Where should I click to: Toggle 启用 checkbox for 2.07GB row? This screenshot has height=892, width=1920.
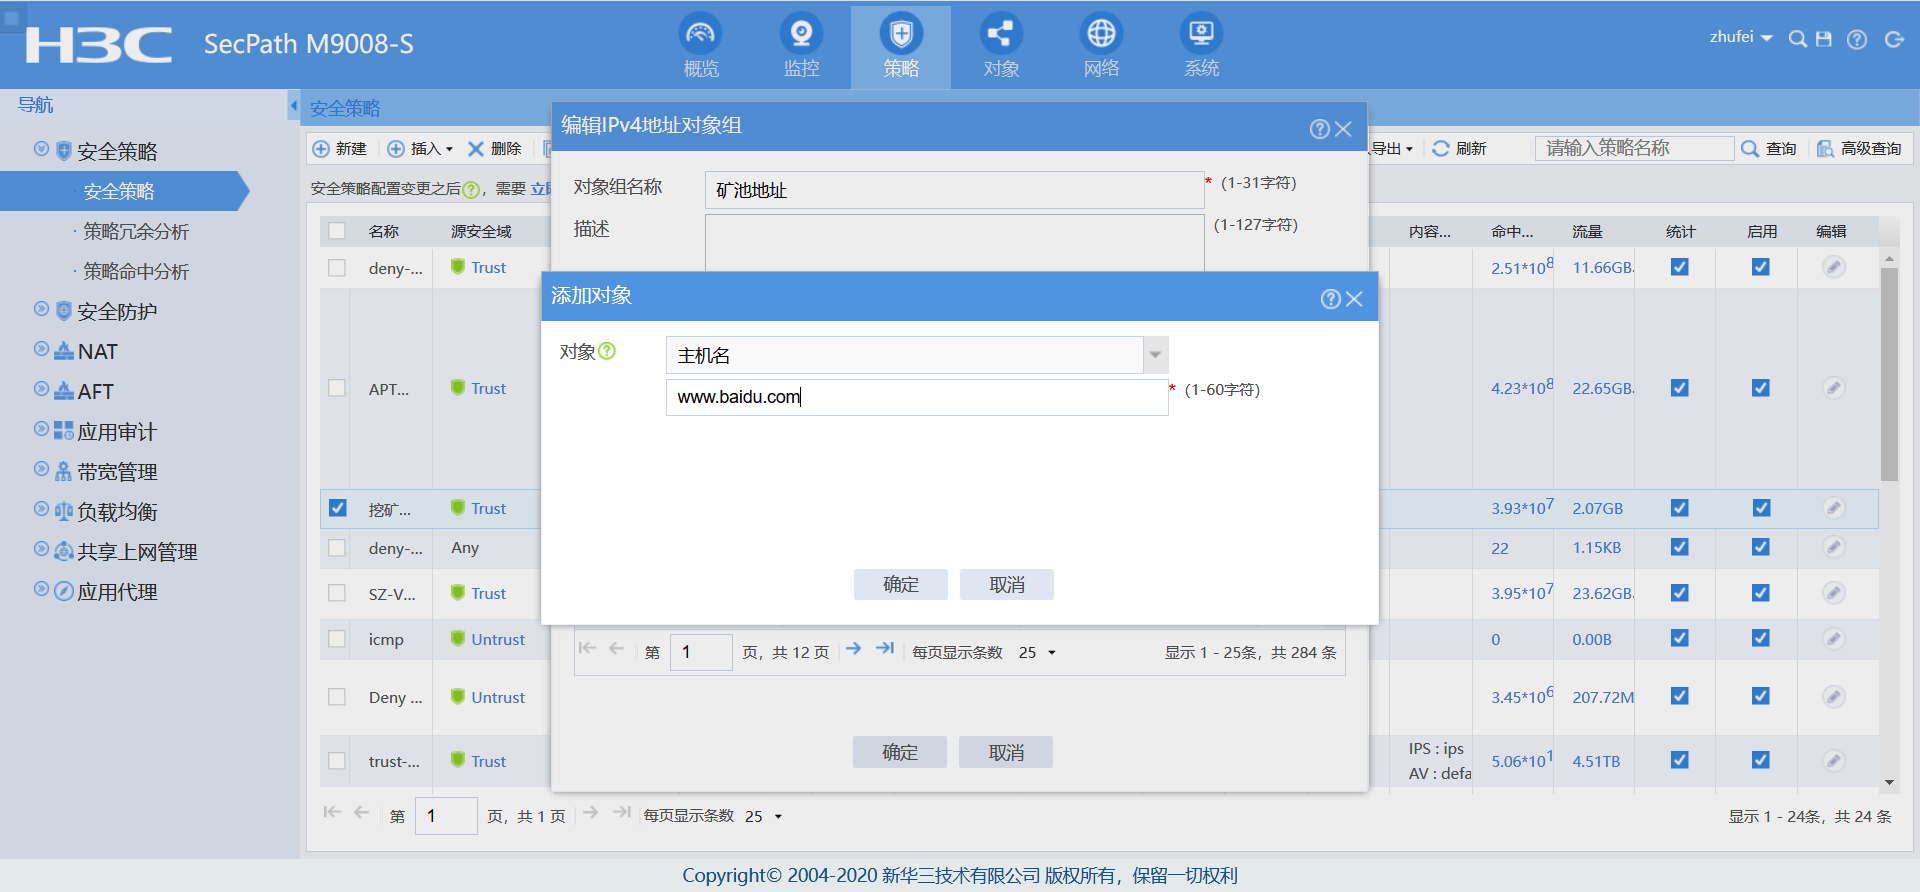[x=1761, y=508]
